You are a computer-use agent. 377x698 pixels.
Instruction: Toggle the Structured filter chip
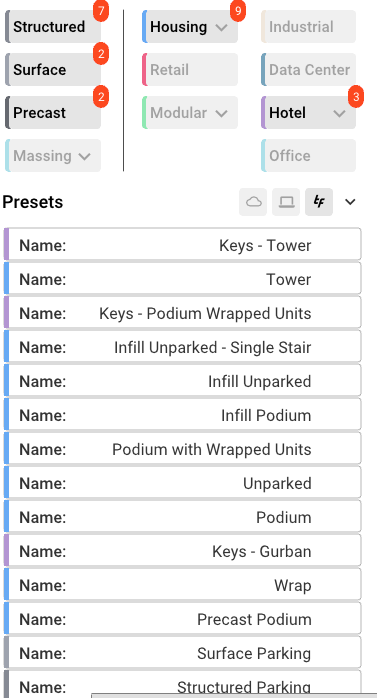pyautogui.click(x=53, y=27)
